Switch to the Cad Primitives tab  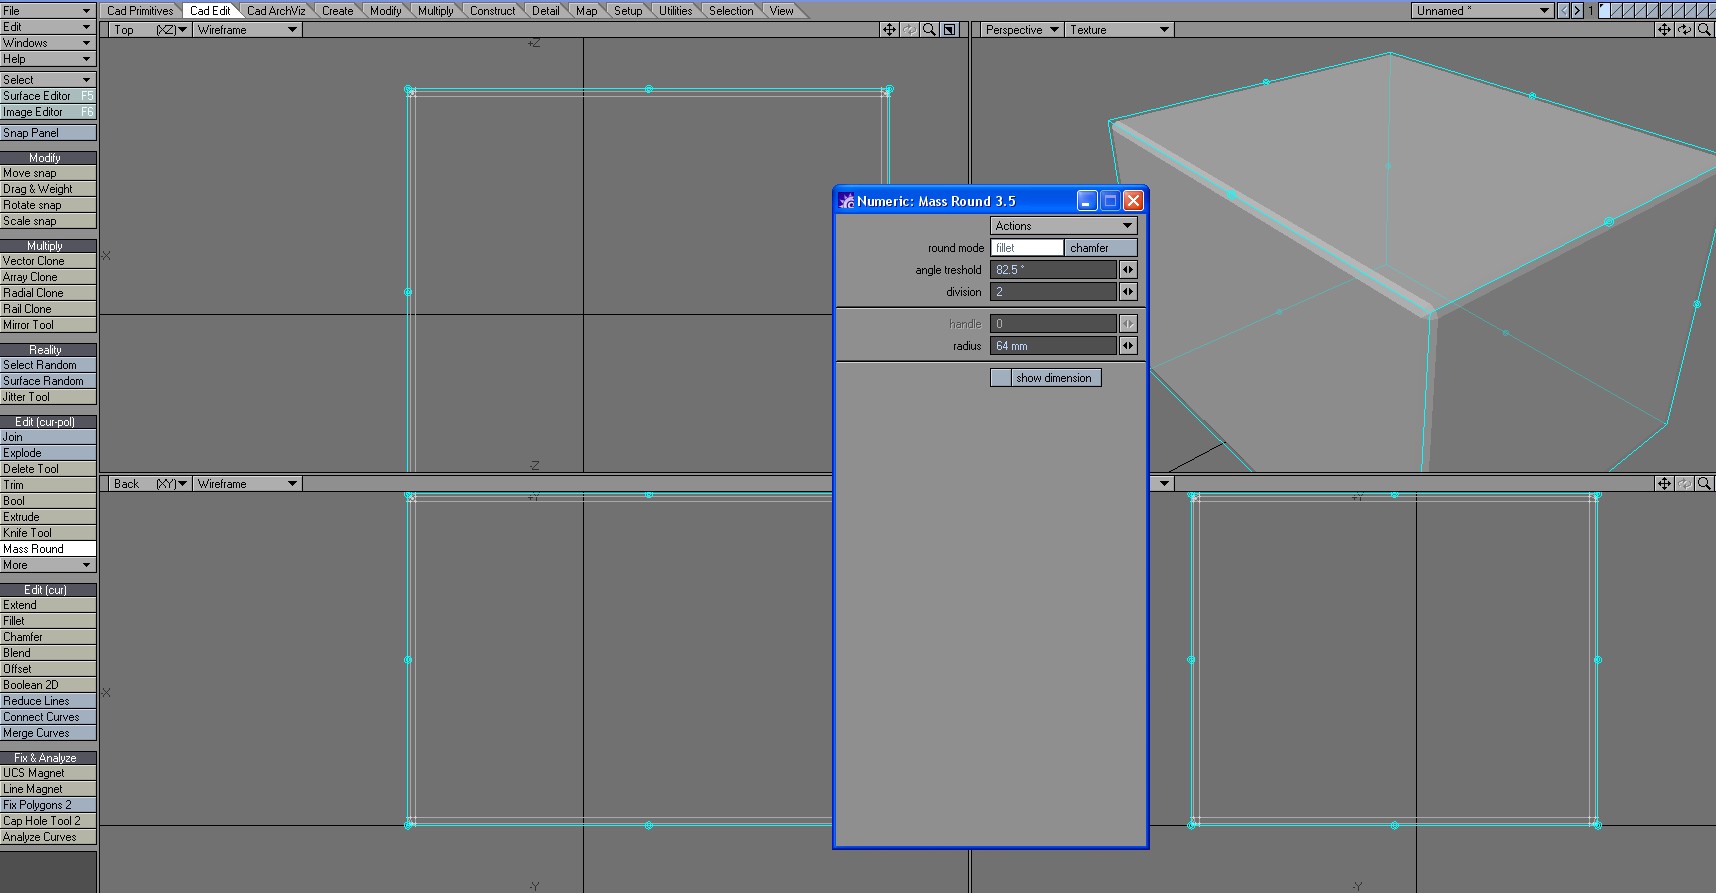(140, 11)
